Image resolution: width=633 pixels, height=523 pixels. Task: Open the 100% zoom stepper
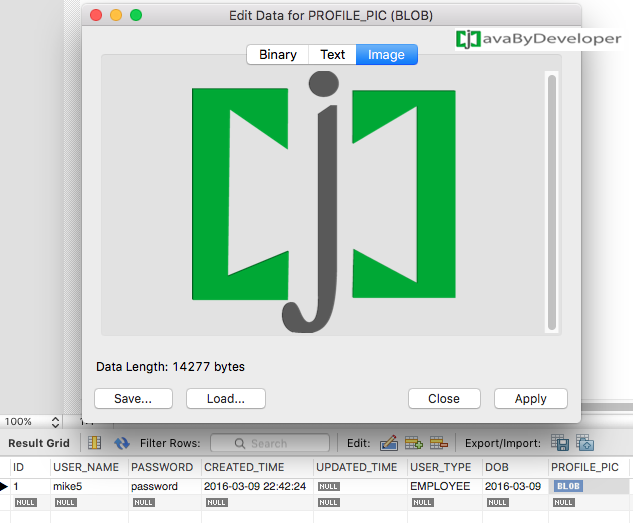[56, 422]
